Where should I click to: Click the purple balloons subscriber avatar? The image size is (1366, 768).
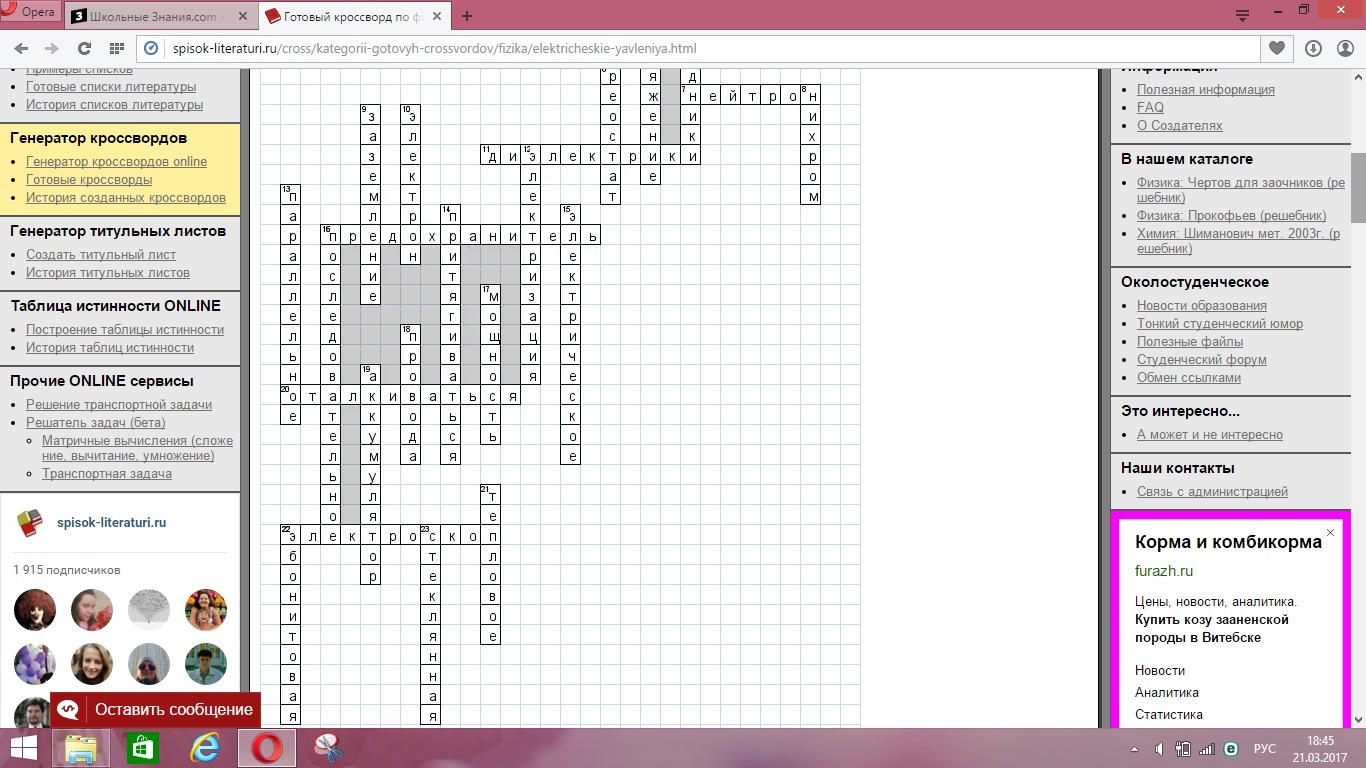[35, 664]
